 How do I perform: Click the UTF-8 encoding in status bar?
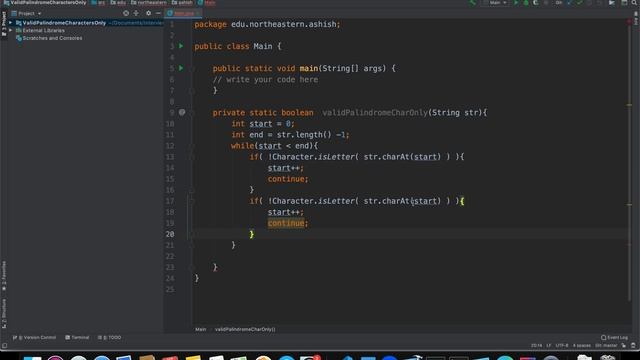coord(562,346)
